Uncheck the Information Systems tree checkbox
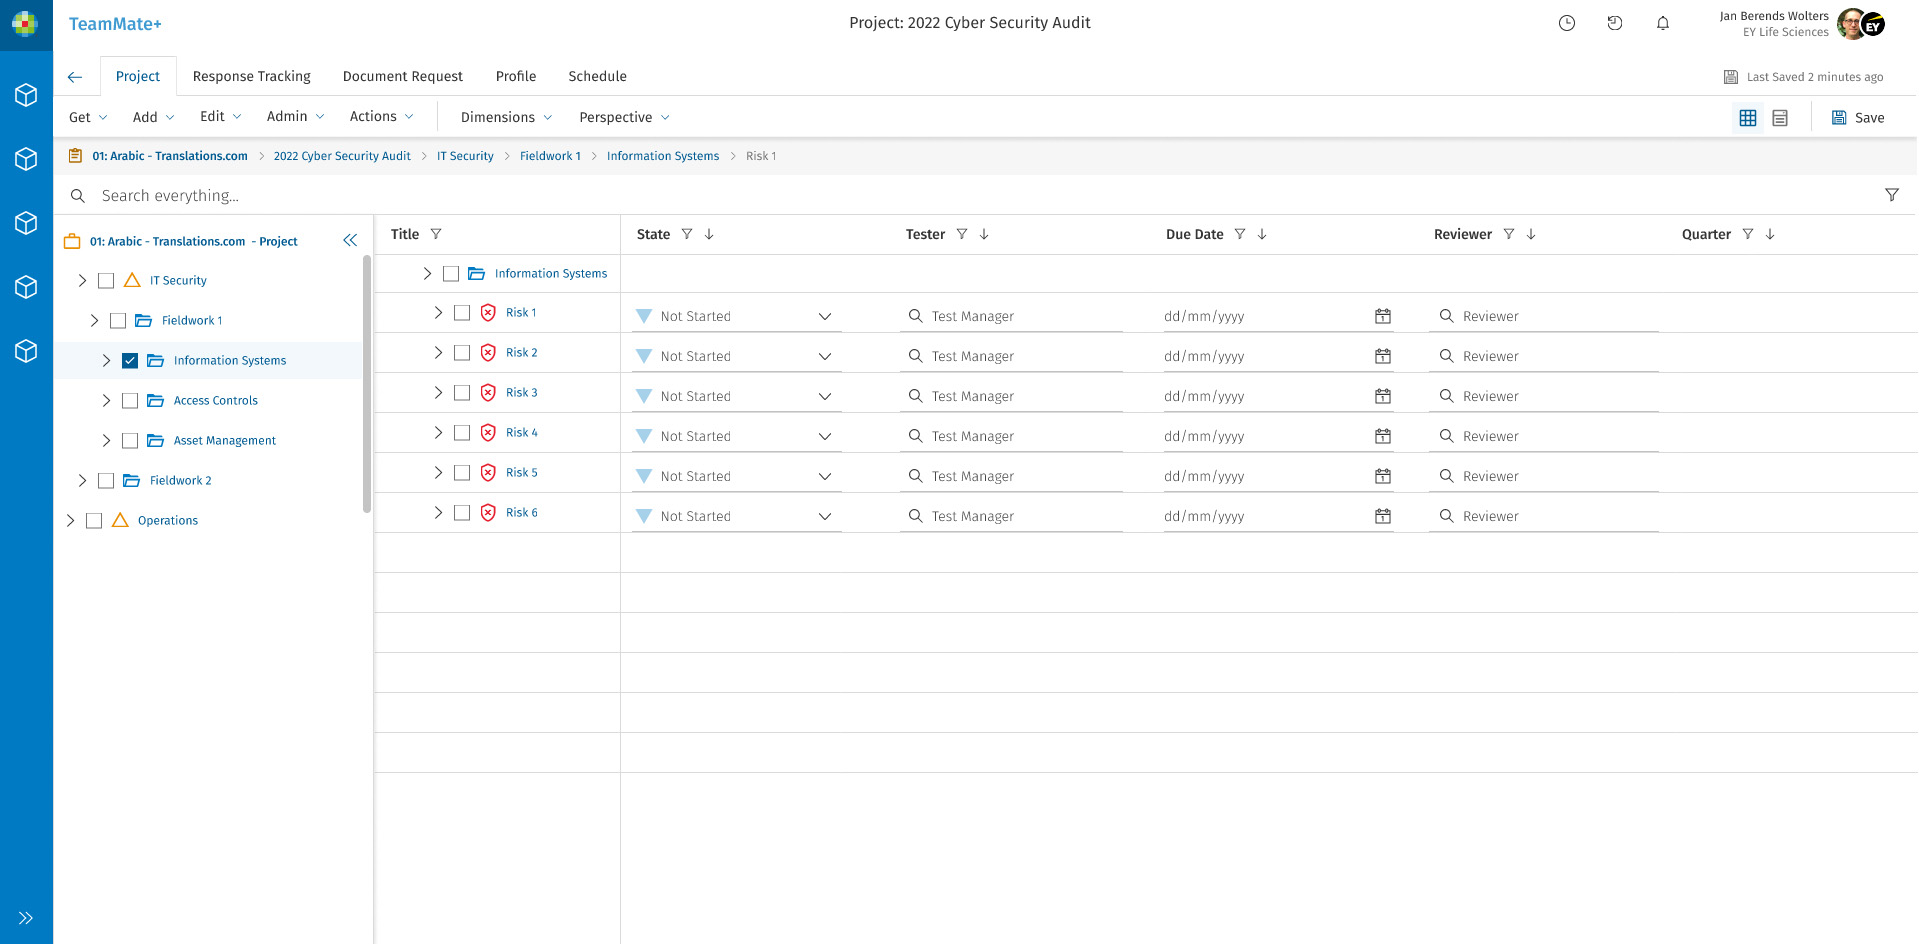This screenshot has width=1919, height=944. pos(130,360)
